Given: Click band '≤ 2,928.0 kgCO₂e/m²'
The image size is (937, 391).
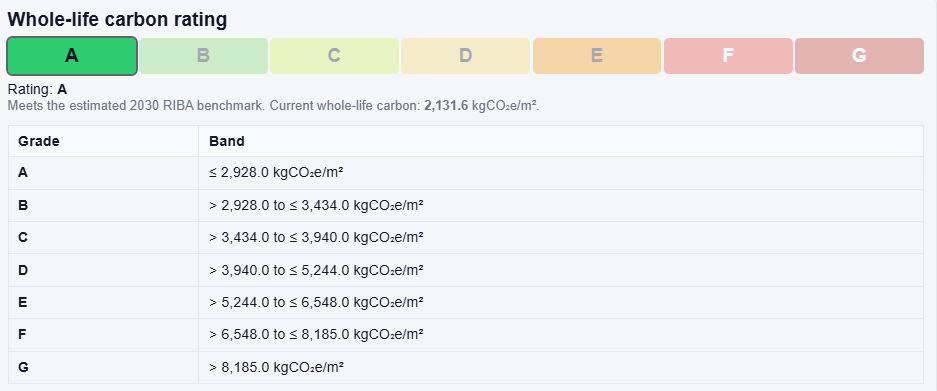Looking at the screenshot, I should [x=276, y=173].
